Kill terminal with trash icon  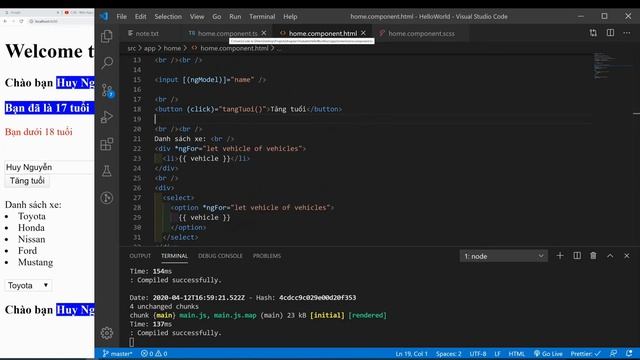pyautogui.click(x=593, y=256)
